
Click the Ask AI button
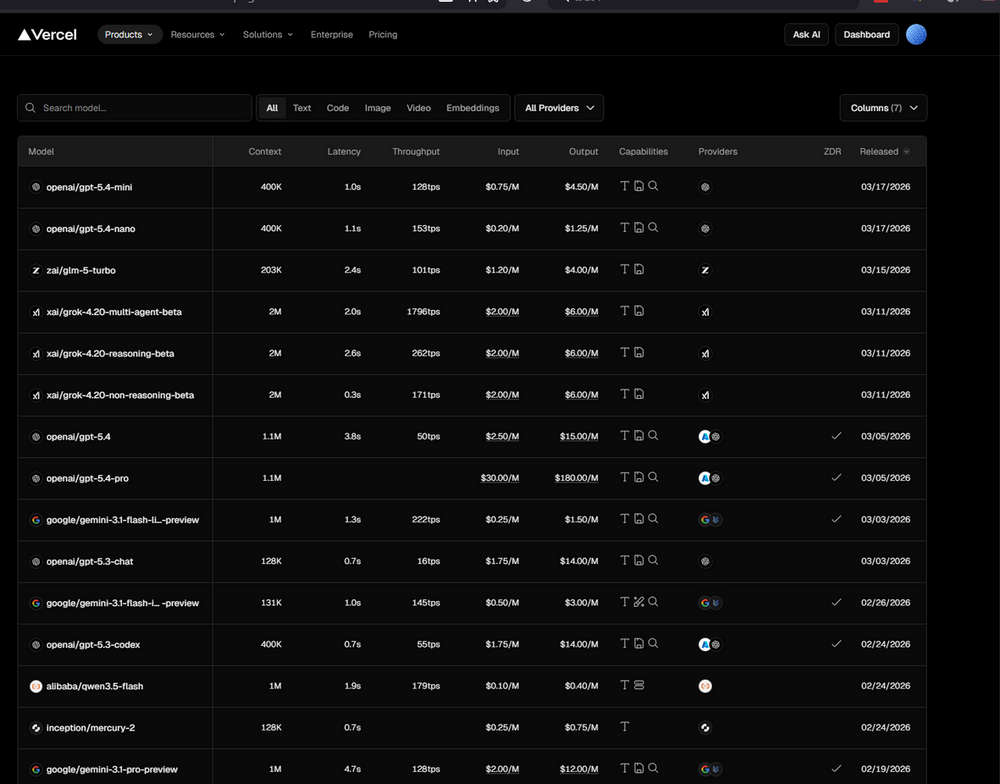[x=806, y=34]
